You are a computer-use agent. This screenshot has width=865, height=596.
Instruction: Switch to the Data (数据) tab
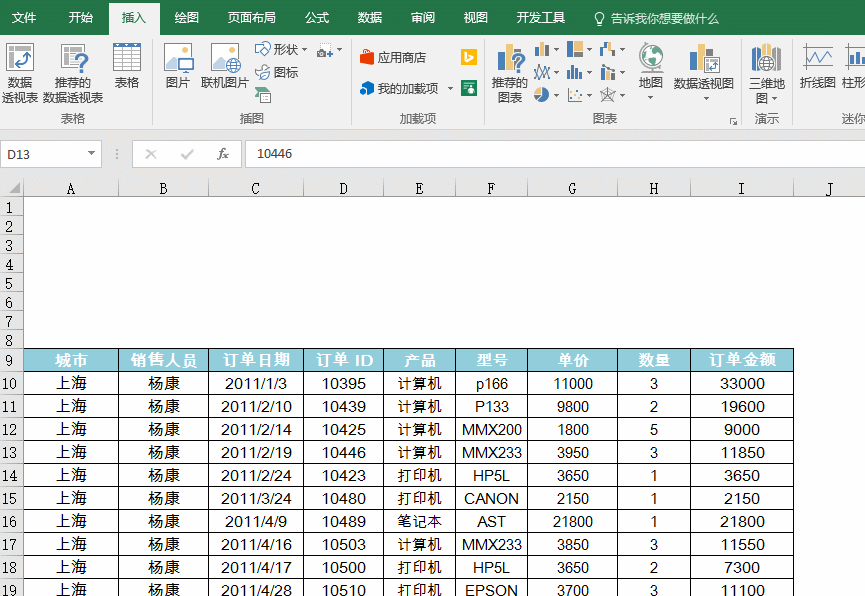point(370,18)
